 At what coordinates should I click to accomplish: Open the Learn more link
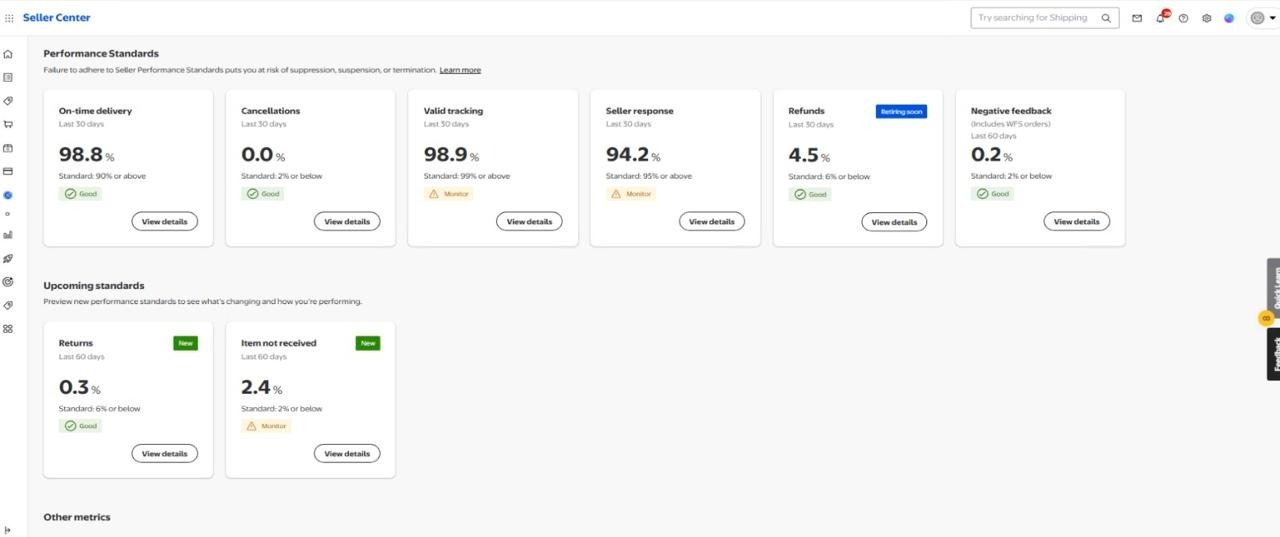point(460,70)
